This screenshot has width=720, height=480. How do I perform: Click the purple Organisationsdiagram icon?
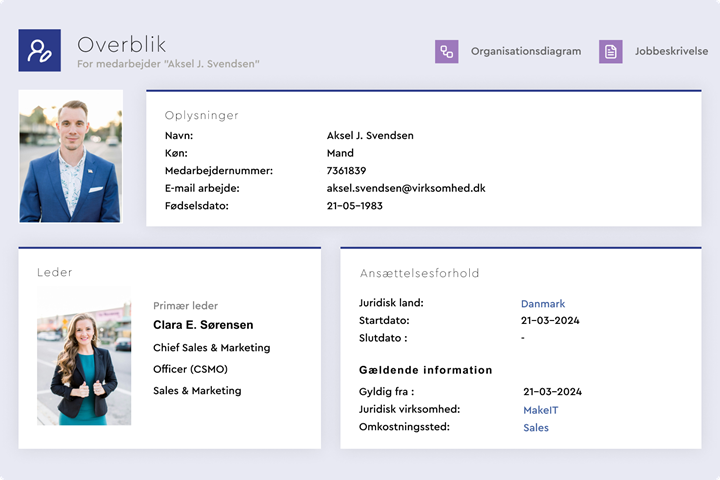tap(446, 51)
